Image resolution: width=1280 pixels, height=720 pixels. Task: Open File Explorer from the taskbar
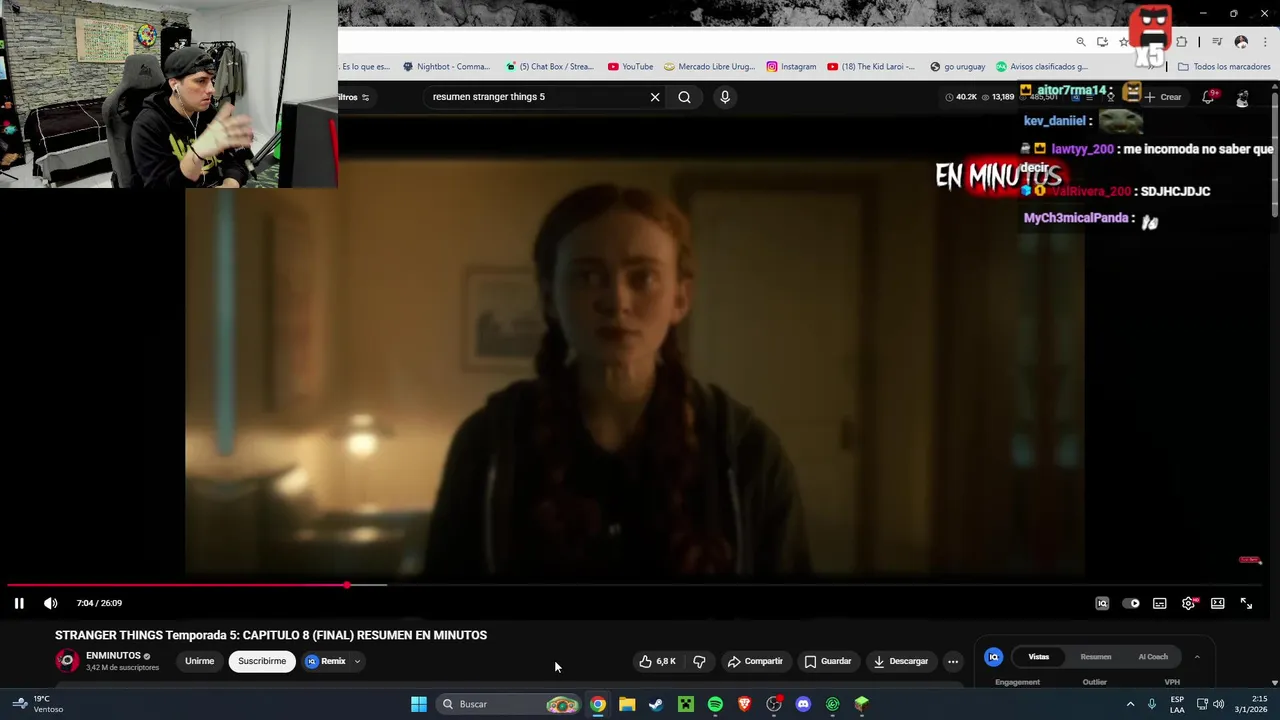click(x=627, y=704)
